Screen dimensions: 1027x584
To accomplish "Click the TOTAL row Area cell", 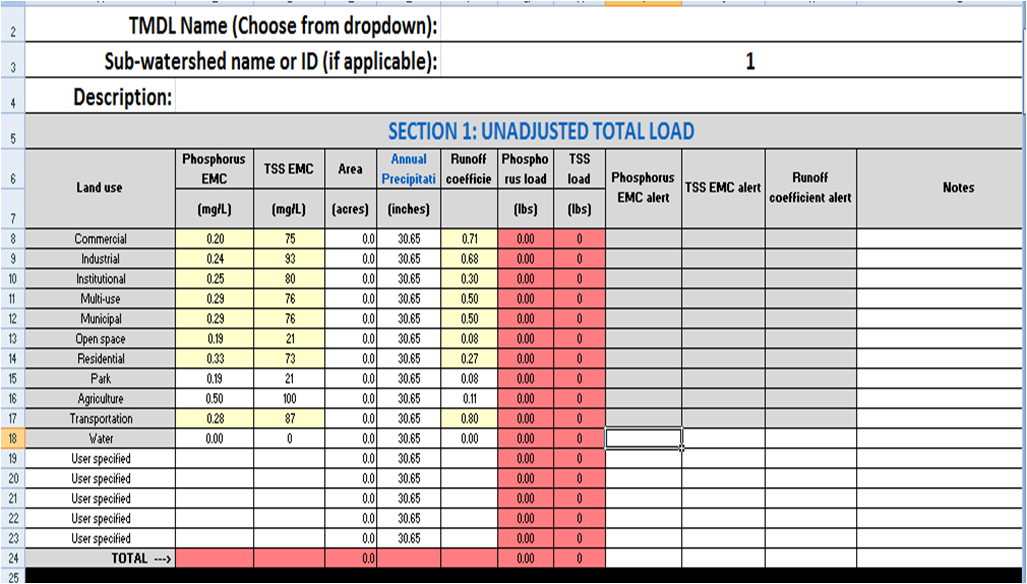I will click(350, 558).
